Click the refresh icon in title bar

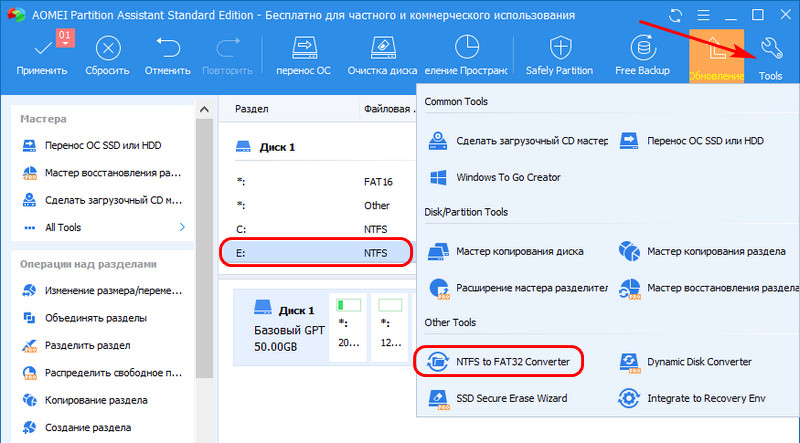pos(676,15)
